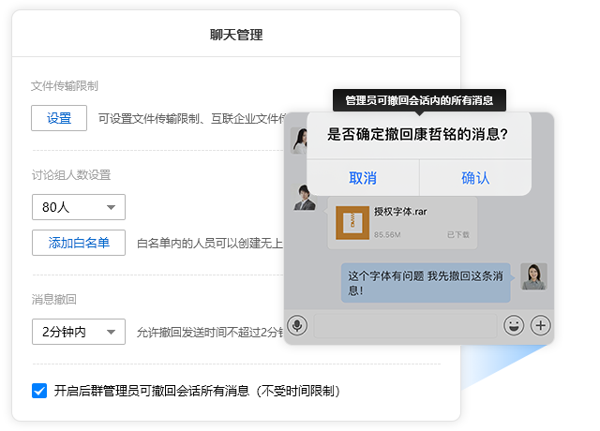The width and height of the screenshot is (600, 431).
Task: Open the emoji smiley picker
Action: 513,325
